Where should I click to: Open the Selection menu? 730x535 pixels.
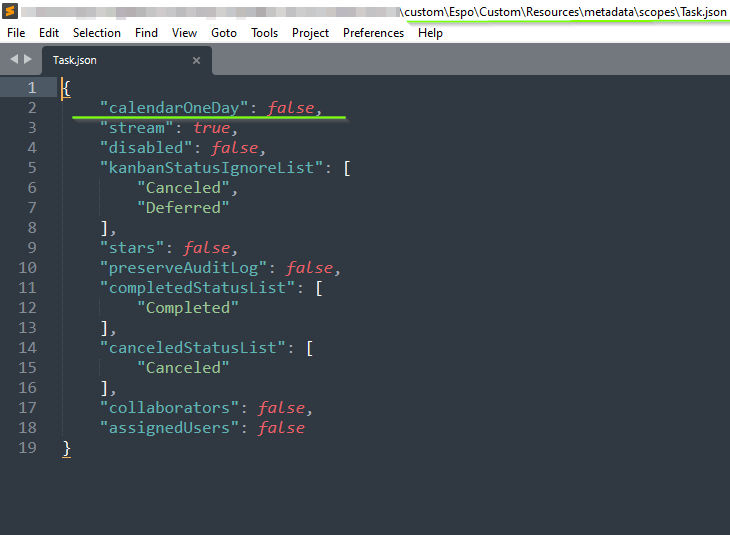[x=97, y=33]
